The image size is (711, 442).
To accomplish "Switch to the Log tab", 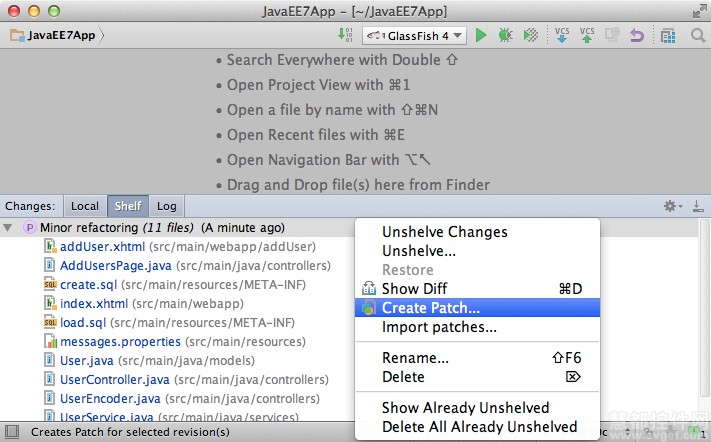I will (x=166, y=206).
